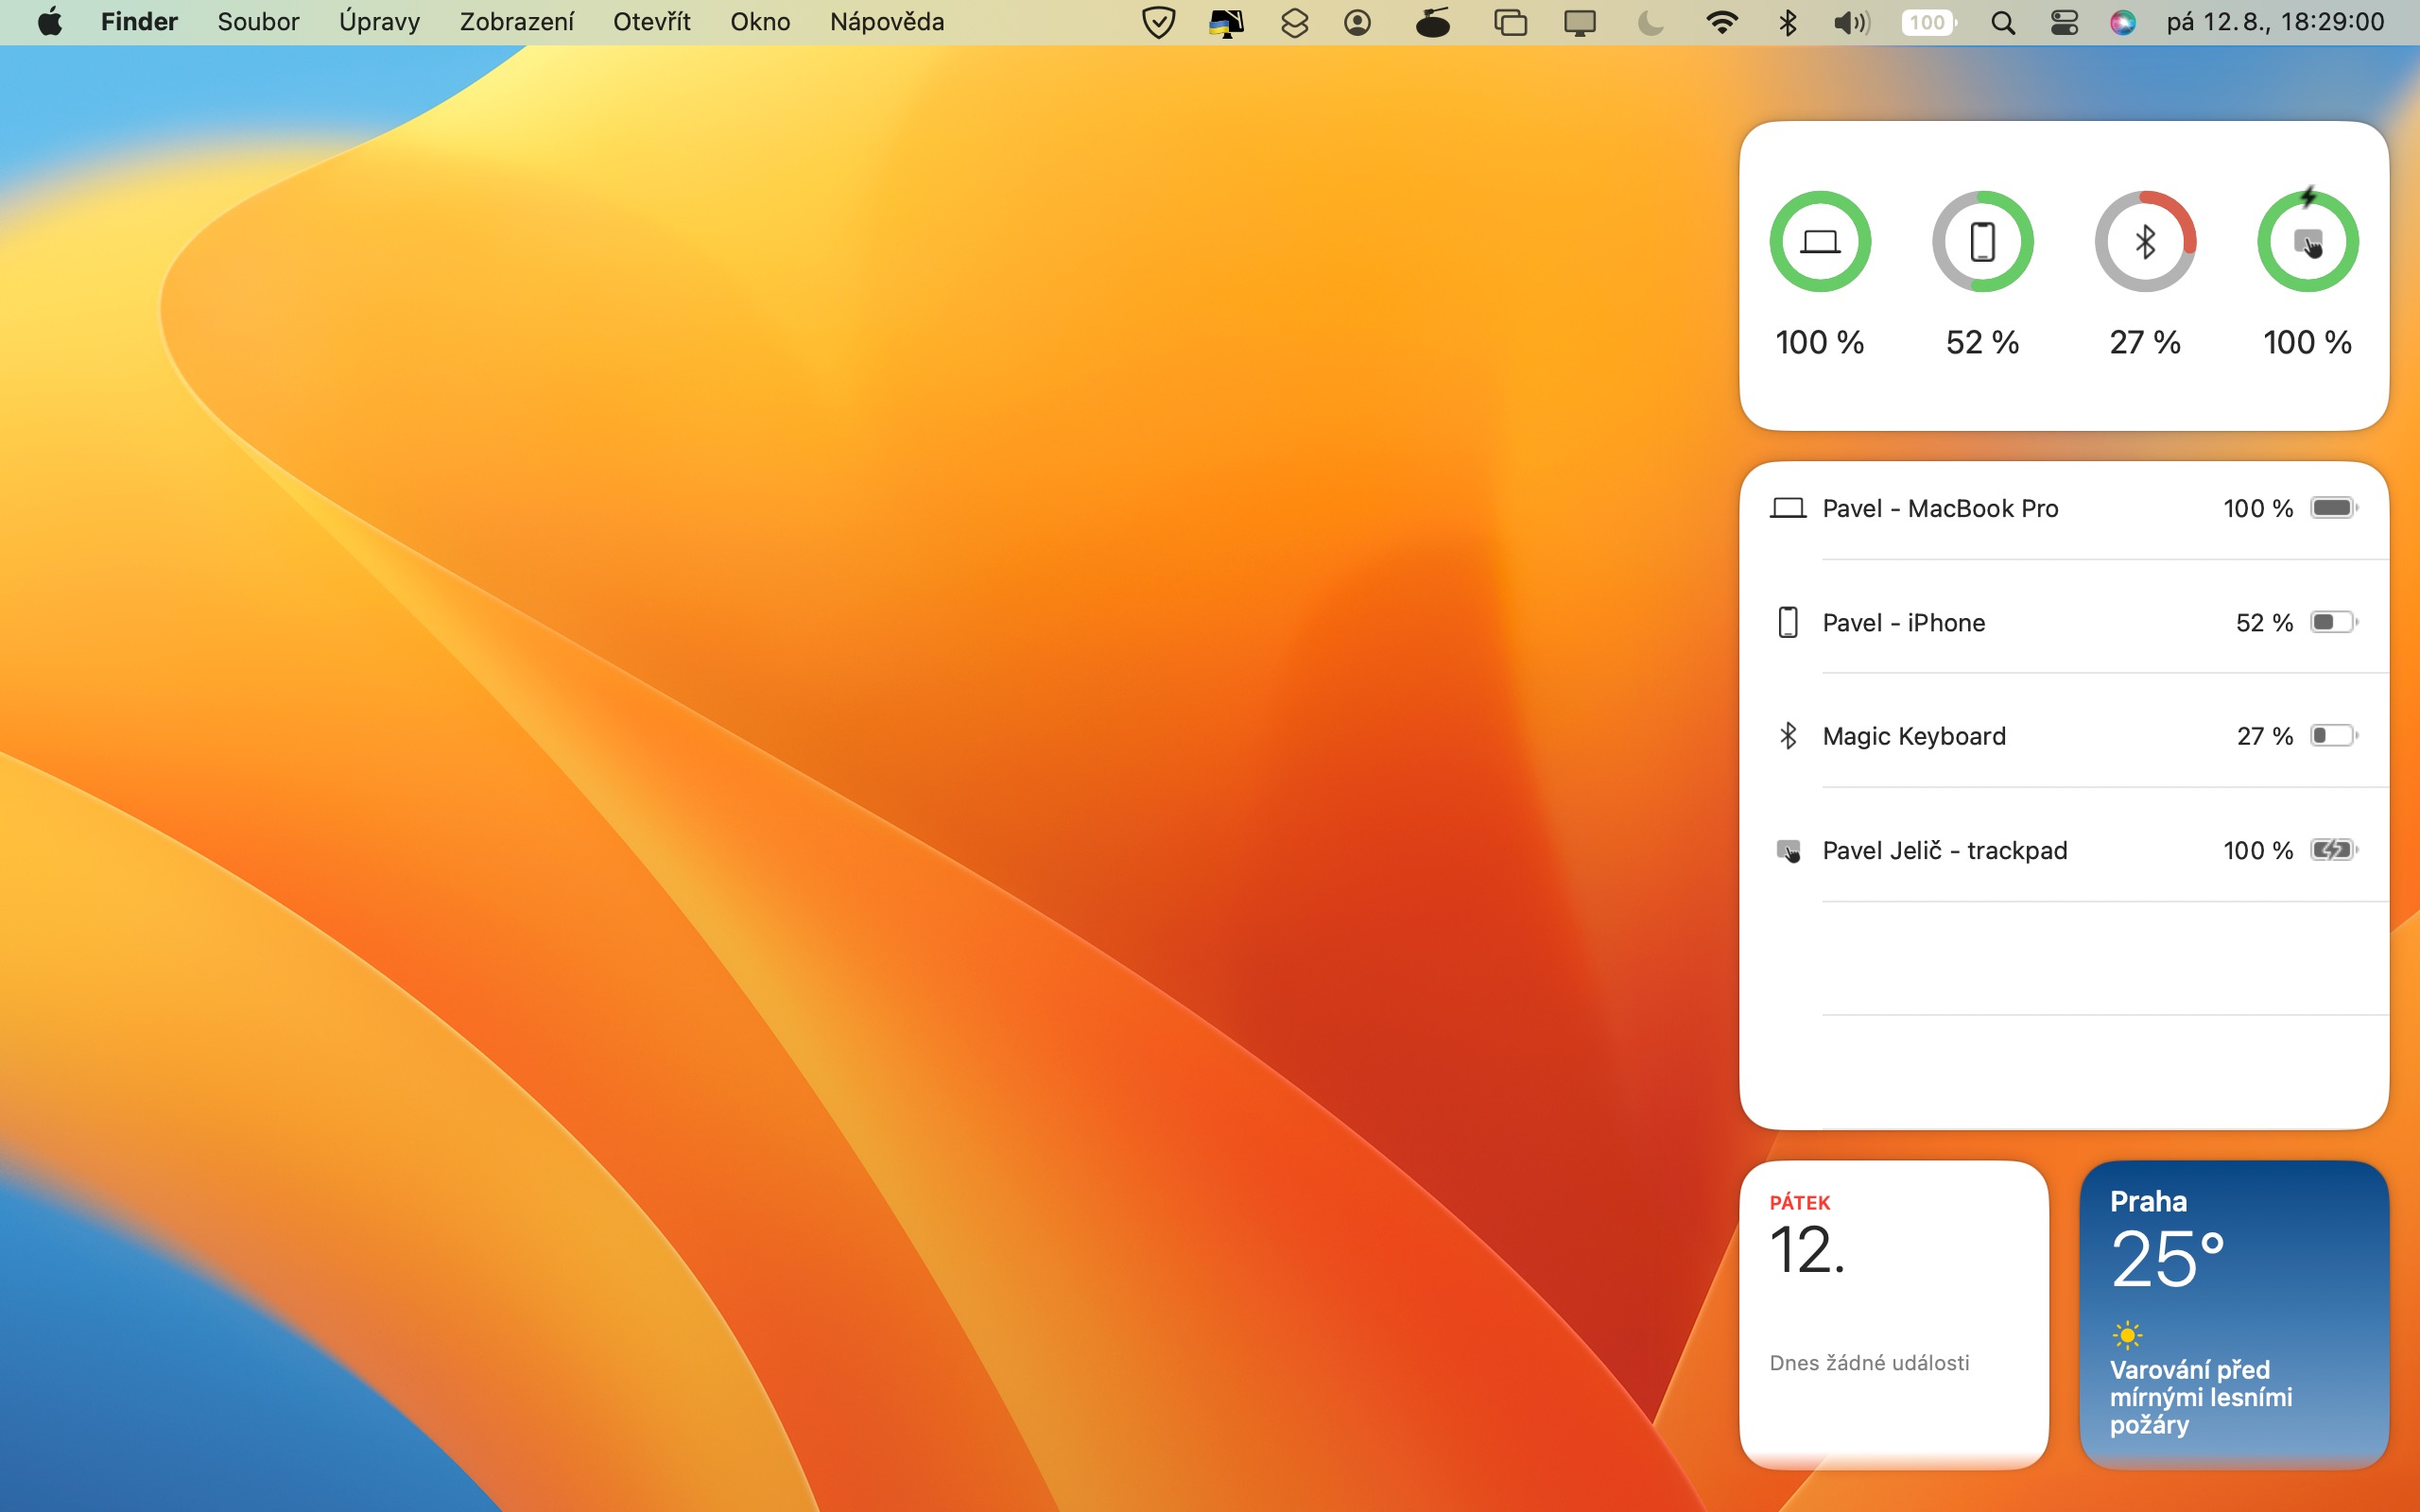Open the Bluetooth menu bar icon
The height and width of the screenshot is (1512, 2420).
point(1788,22)
